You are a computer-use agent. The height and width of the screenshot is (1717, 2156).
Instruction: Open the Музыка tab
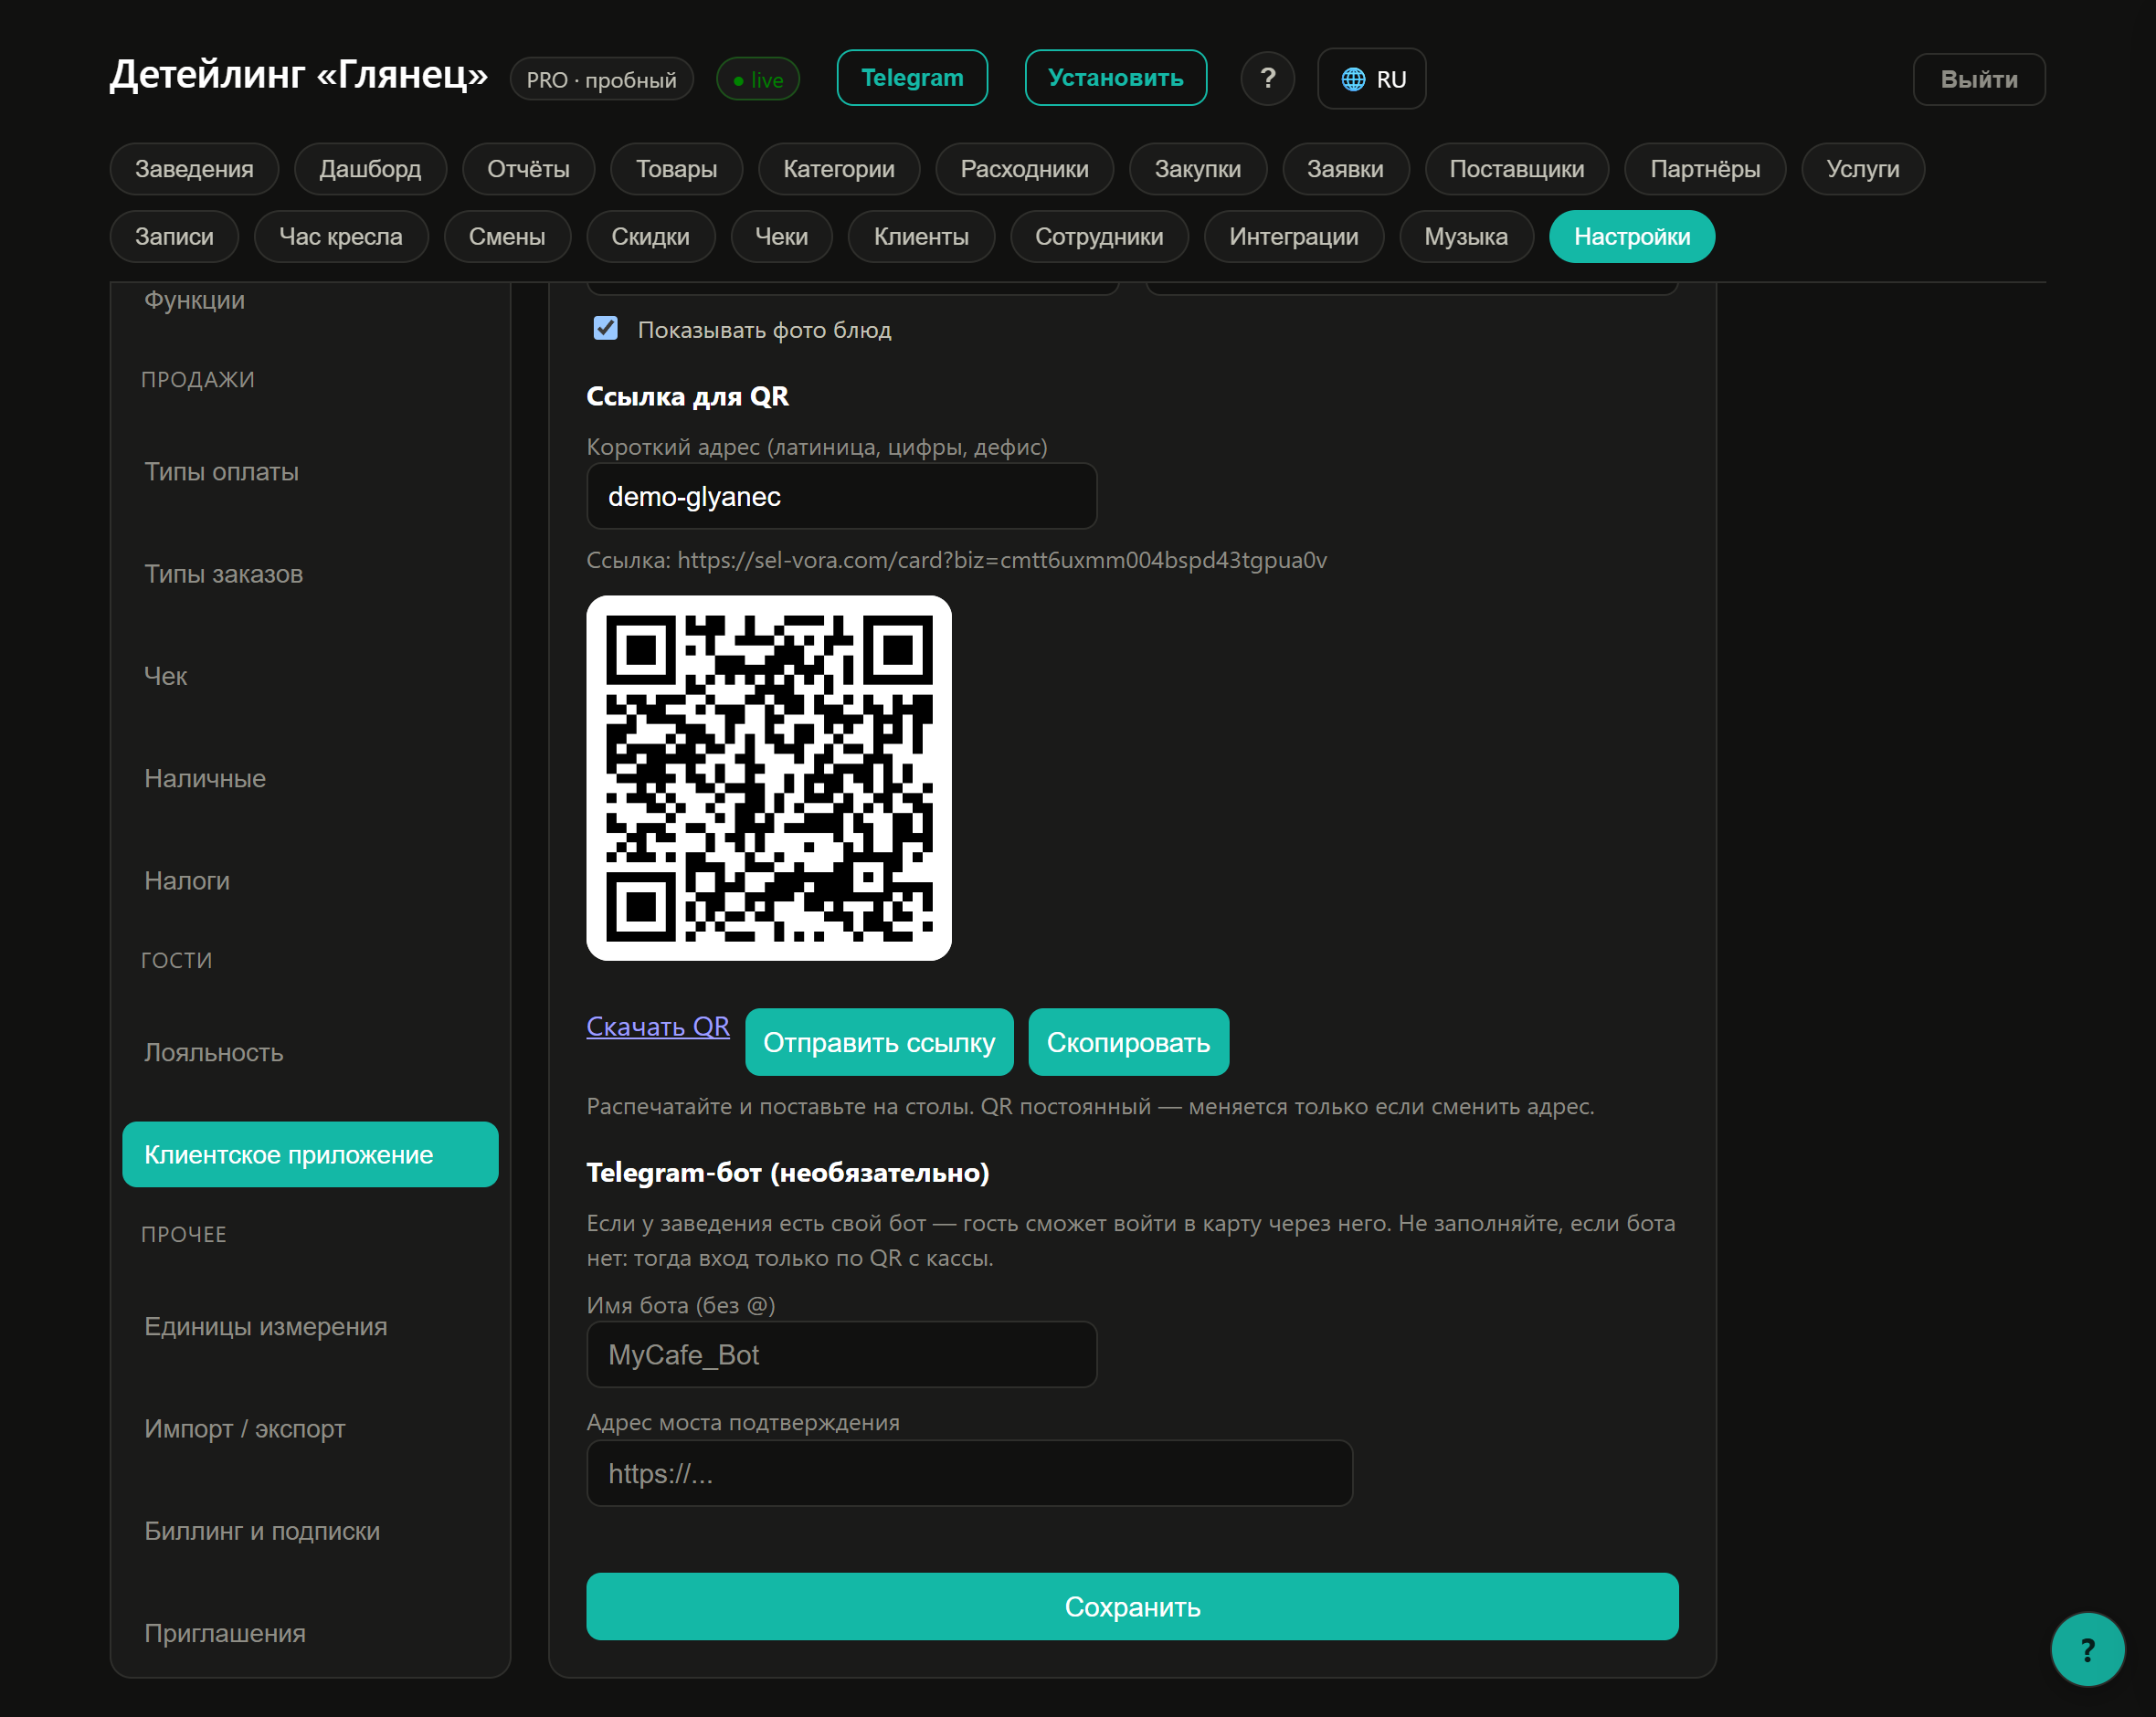click(x=1466, y=237)
